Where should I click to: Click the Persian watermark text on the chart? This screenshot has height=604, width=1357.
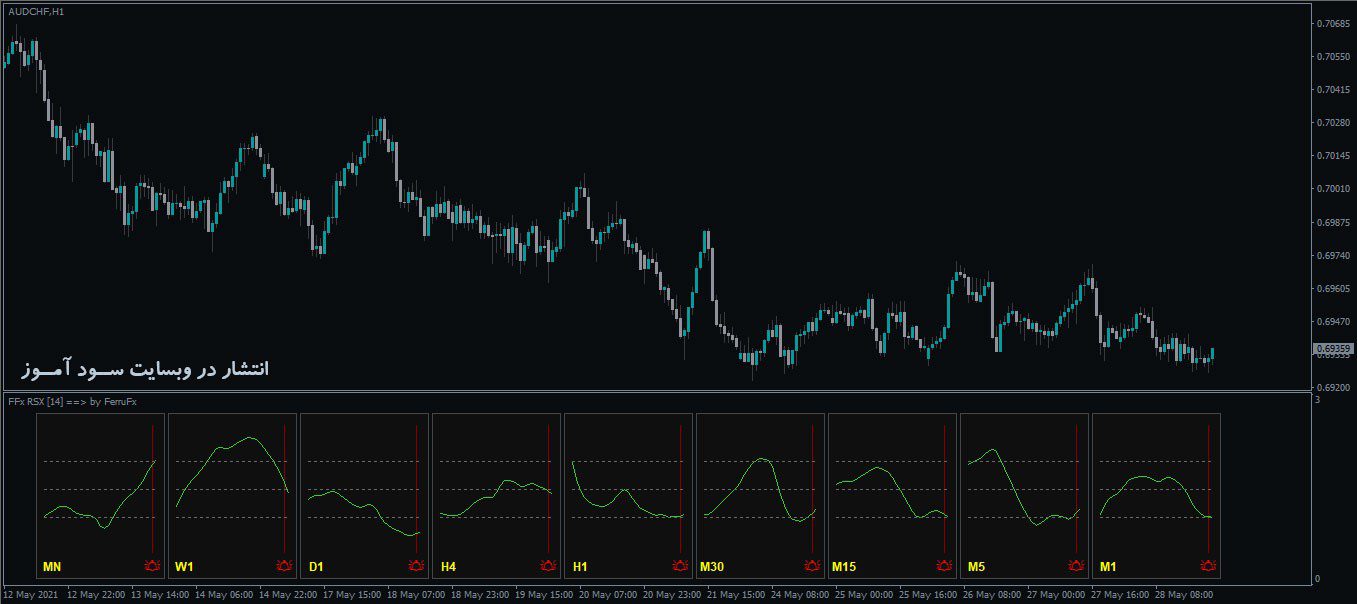[x=145, y=370]
